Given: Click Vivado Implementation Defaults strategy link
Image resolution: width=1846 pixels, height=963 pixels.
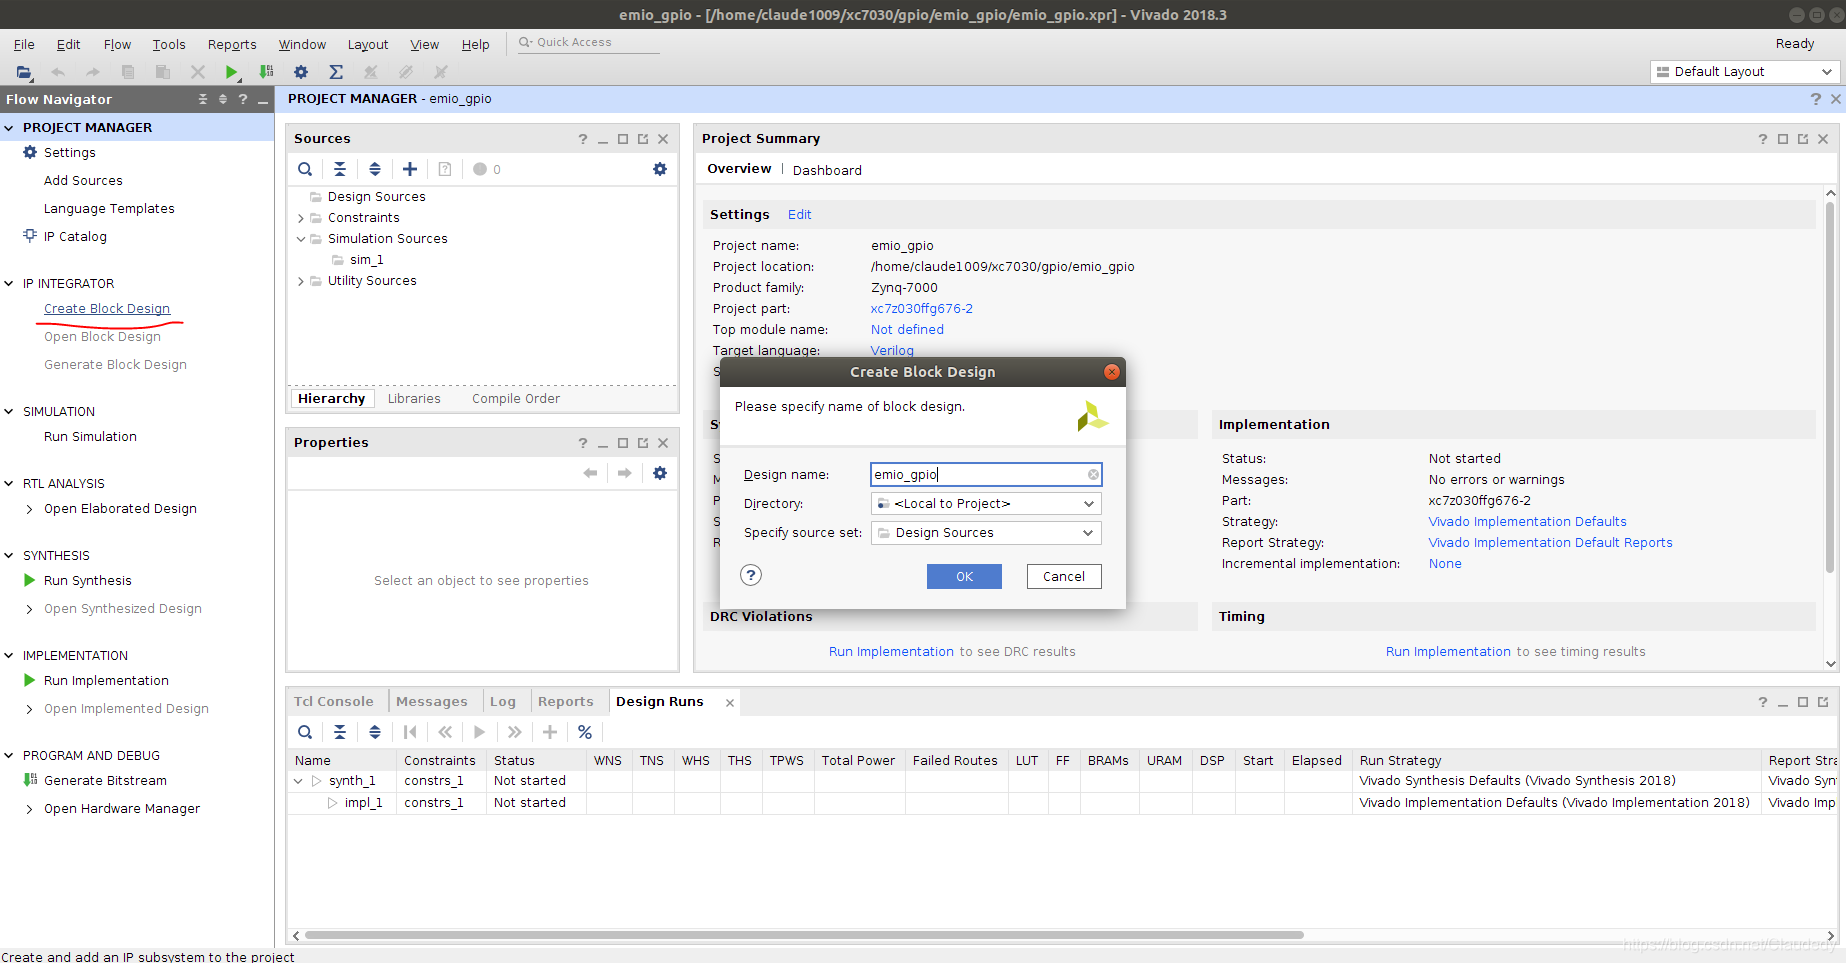Looking at the screenshot, I should coord(1527,522).
